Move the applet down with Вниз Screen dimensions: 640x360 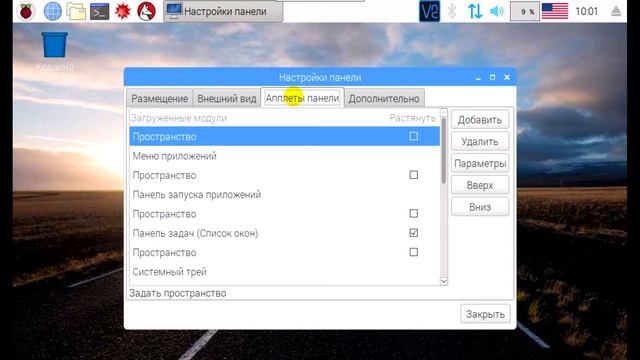point(480,207)
